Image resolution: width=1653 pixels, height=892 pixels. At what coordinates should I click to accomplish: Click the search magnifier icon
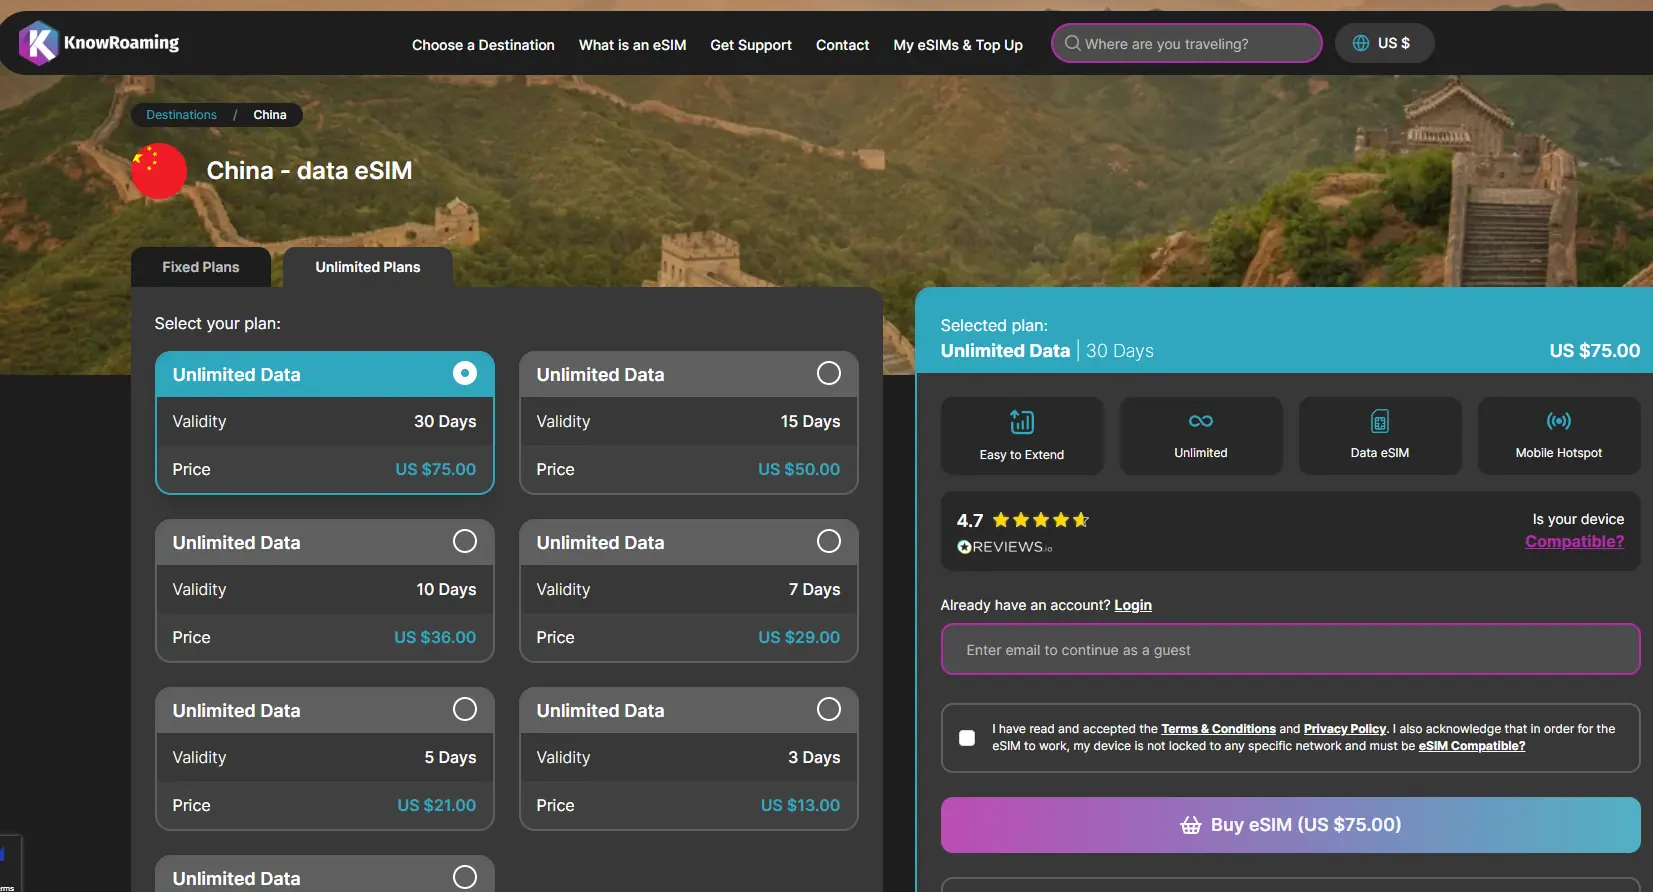1072,43
